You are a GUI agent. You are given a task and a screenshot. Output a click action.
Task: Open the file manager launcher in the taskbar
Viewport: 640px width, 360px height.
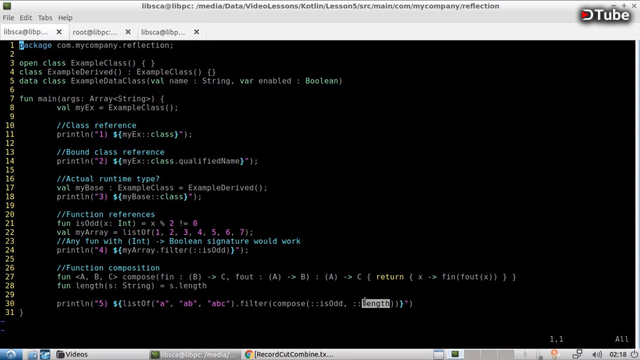click(33, 354)
